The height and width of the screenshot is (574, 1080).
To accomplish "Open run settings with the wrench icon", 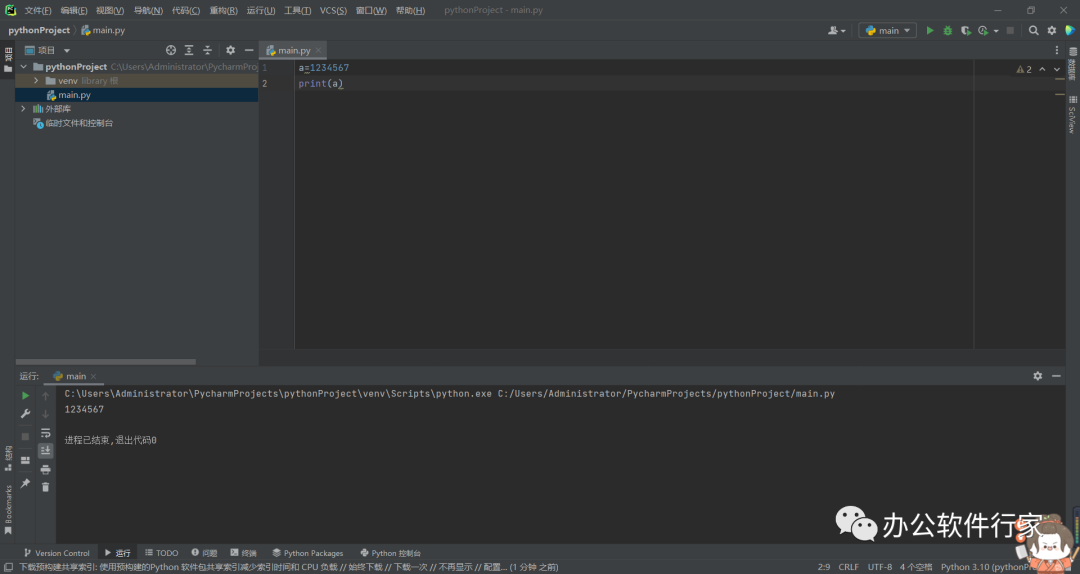I will pos(26,414).
